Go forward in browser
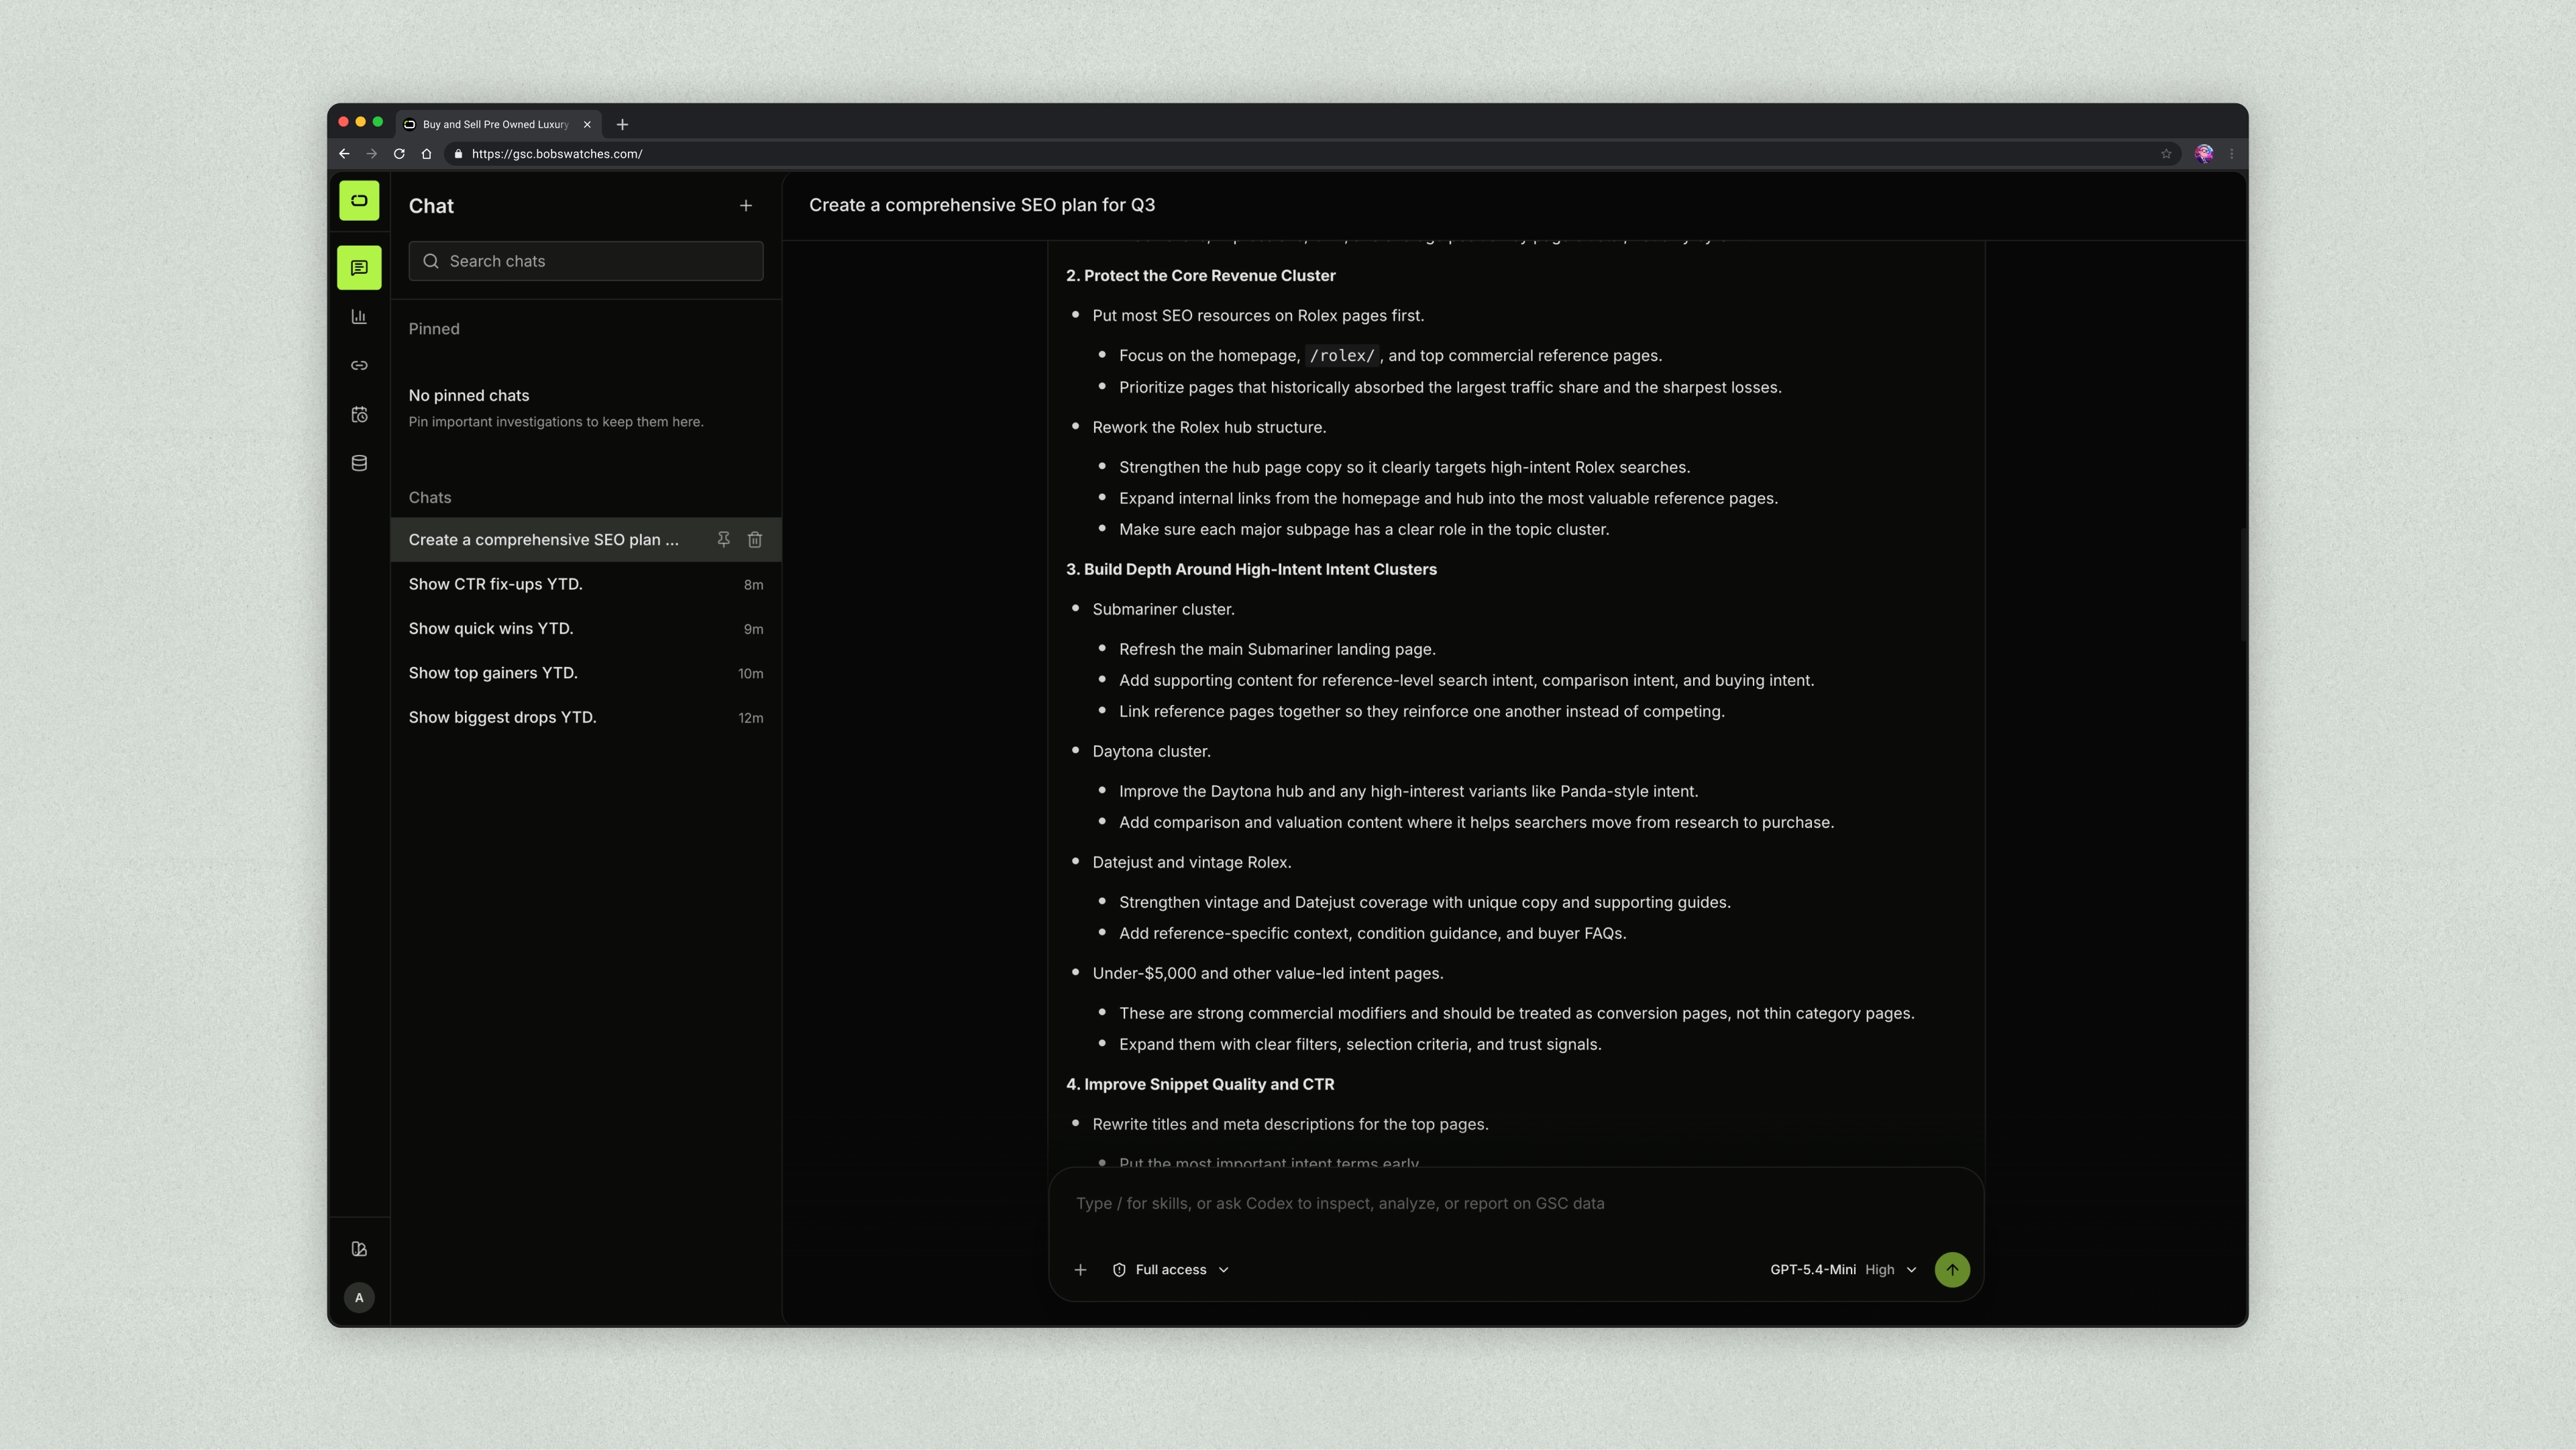 tap(372, 154)
